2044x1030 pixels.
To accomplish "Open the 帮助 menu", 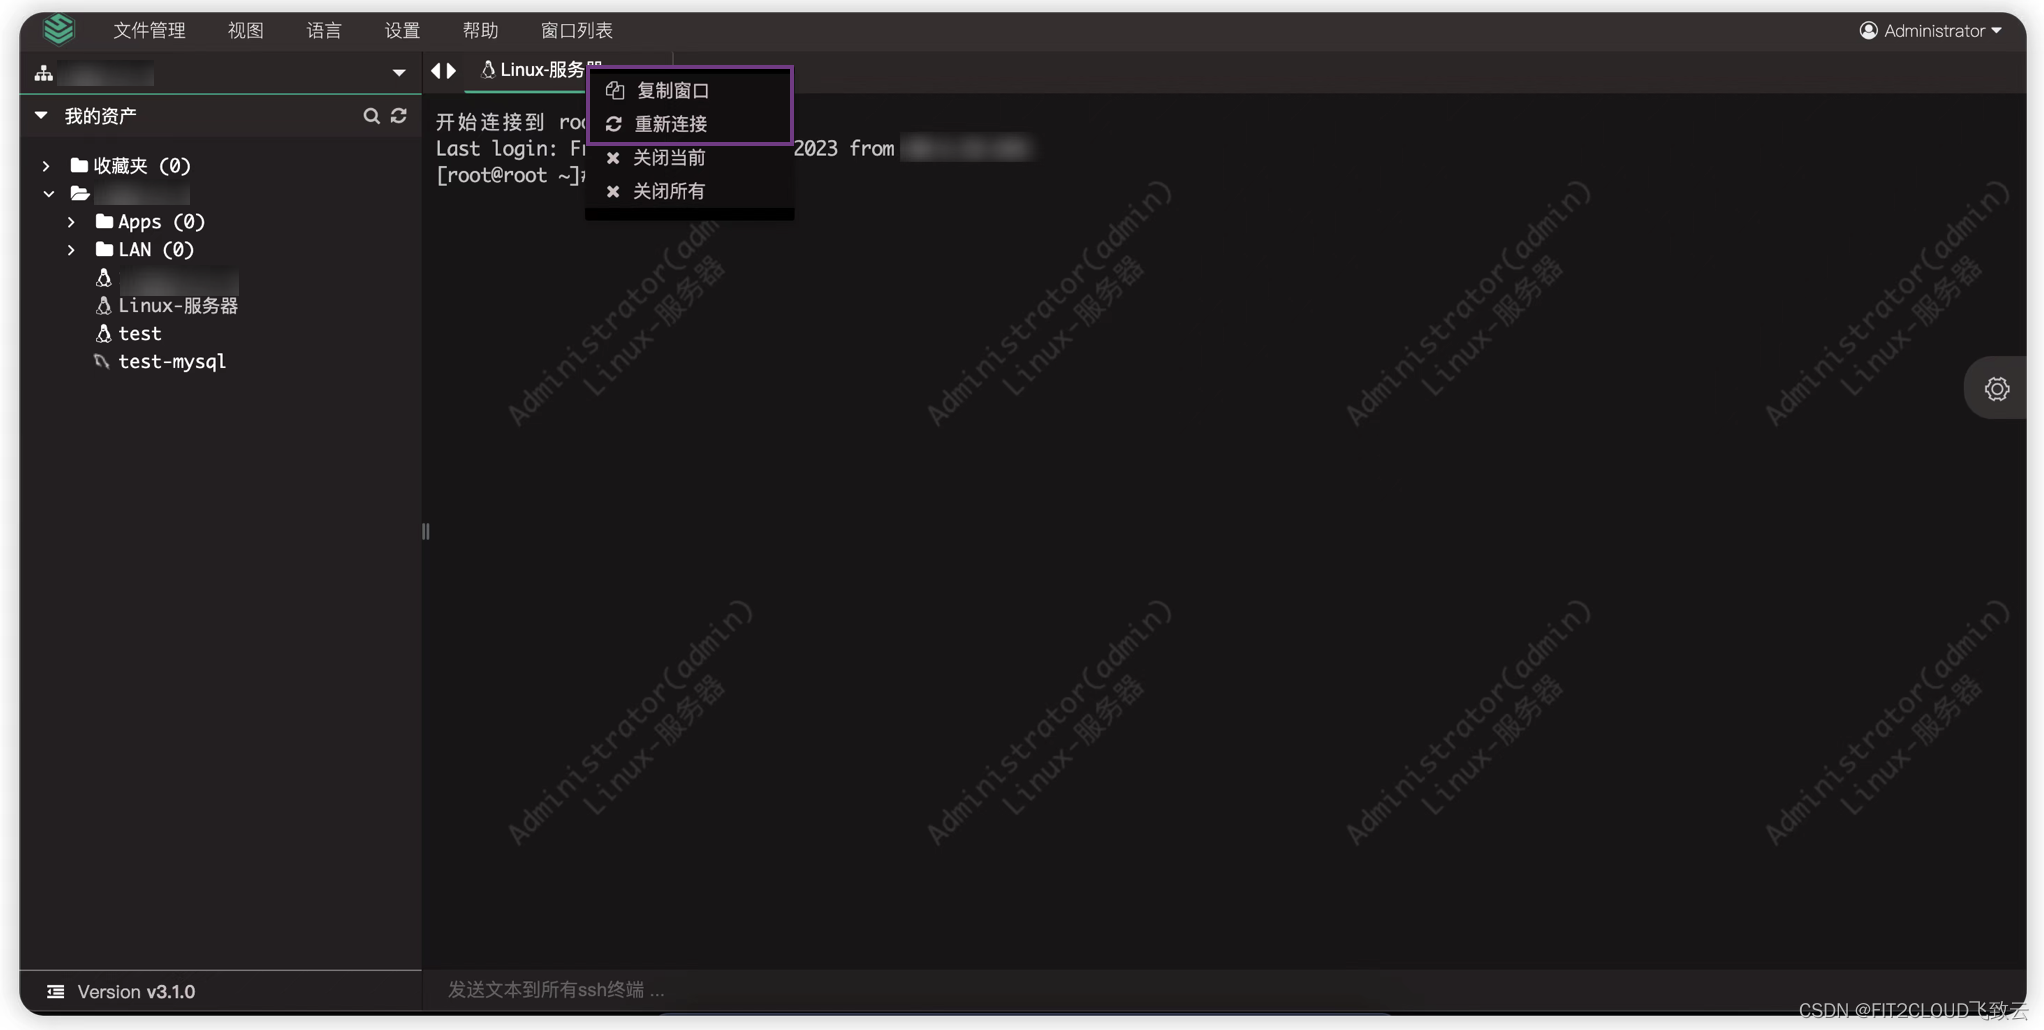I will [x=480, y=30].
